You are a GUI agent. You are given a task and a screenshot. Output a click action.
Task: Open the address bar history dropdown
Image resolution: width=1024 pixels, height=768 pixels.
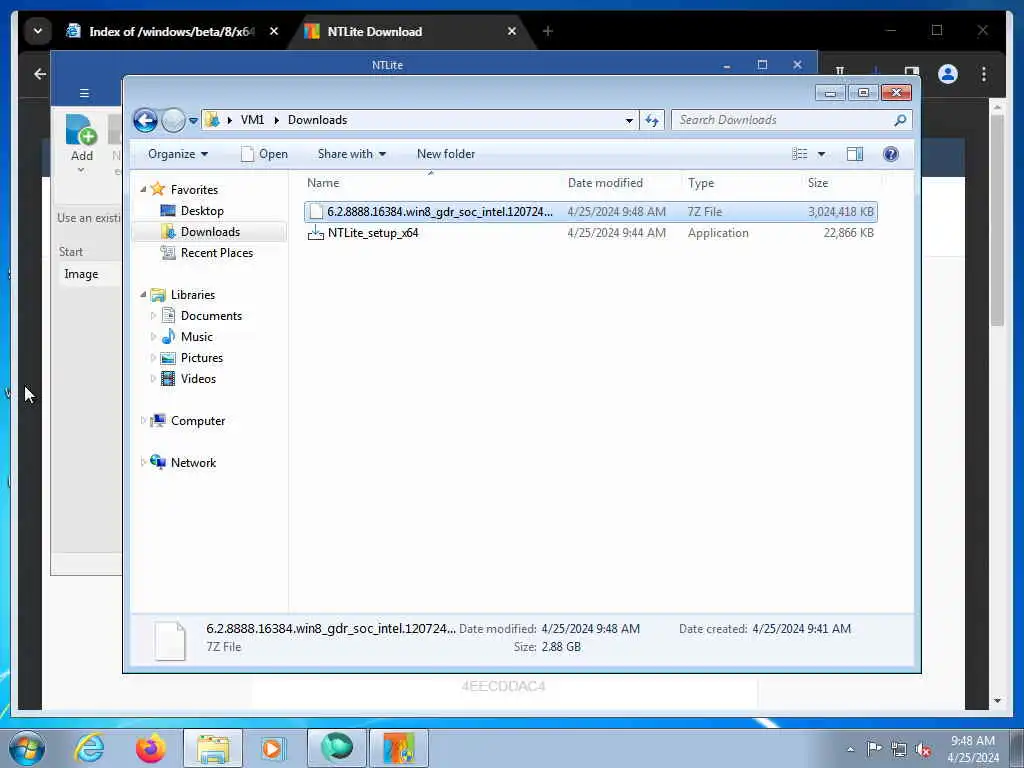[629, 120]
